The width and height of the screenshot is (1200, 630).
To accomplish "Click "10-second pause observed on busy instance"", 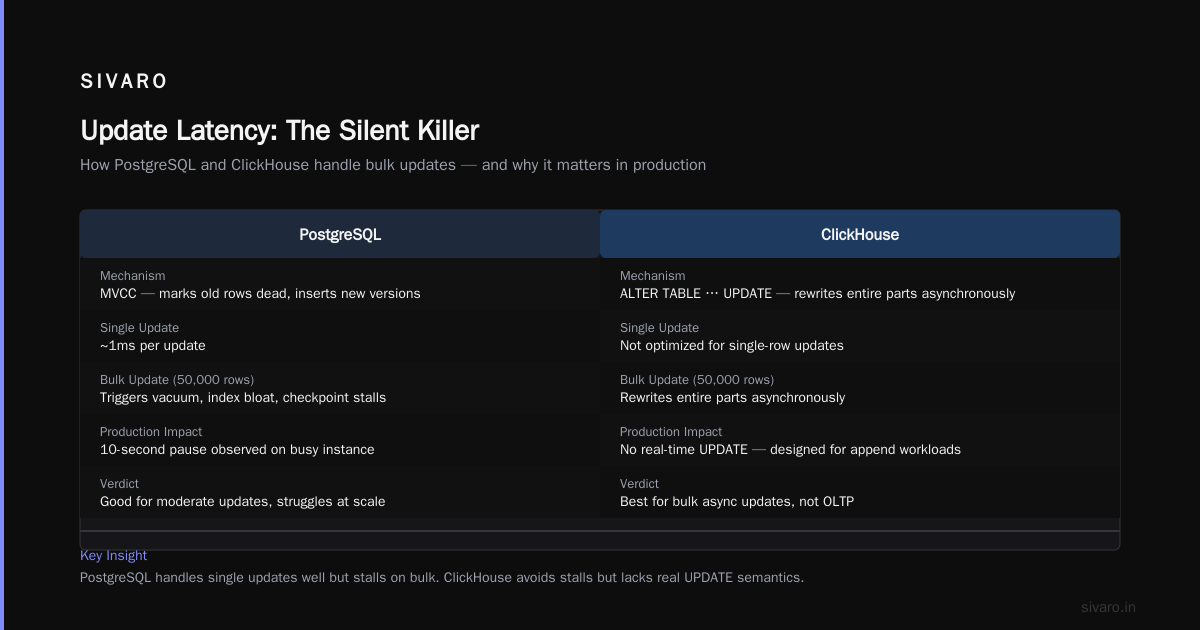I will (237, 450).
